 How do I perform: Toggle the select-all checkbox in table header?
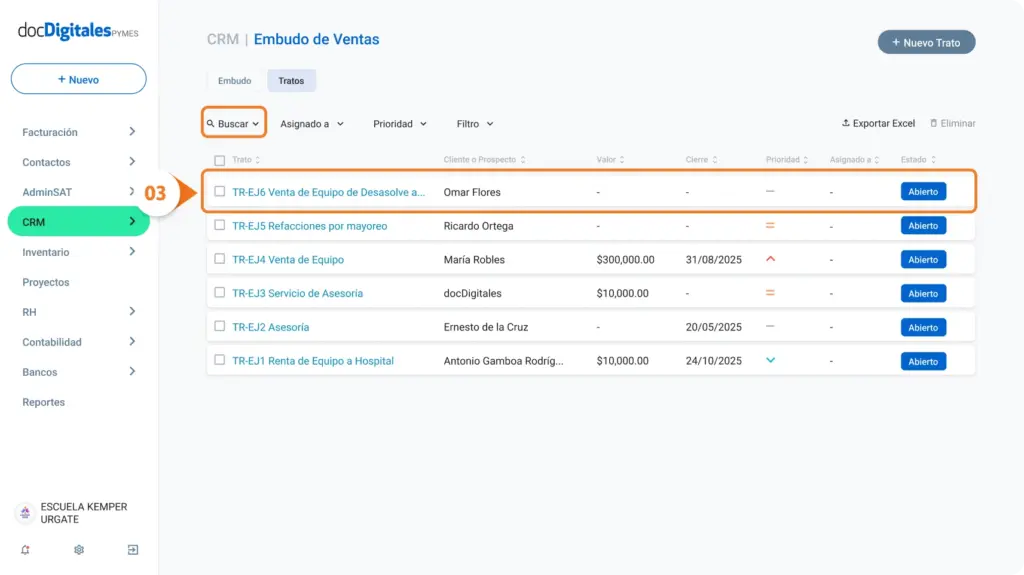pos(219,160)
